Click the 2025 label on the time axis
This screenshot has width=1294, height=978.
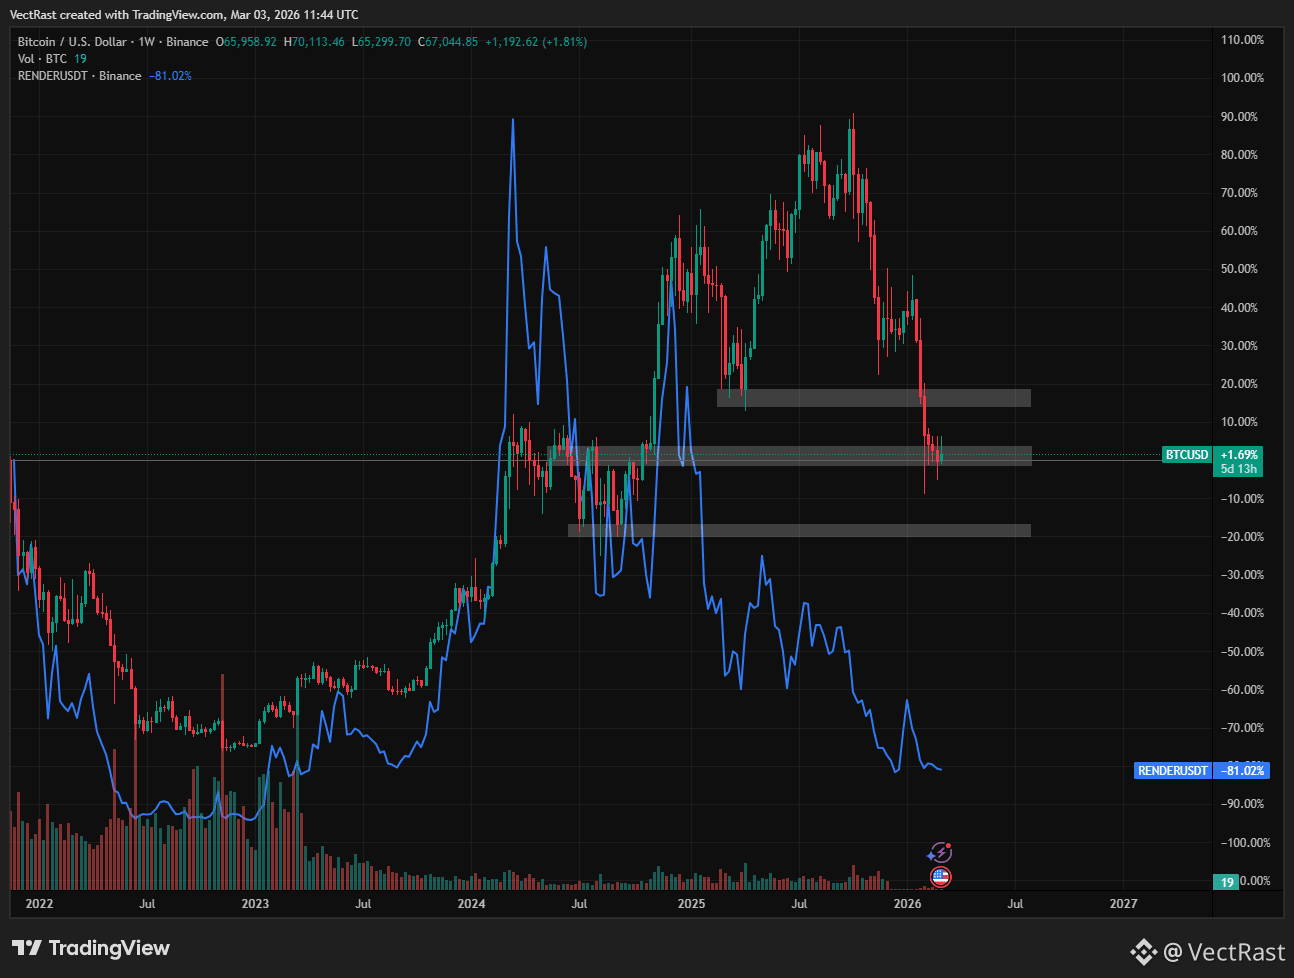click(x=691, y=904)
